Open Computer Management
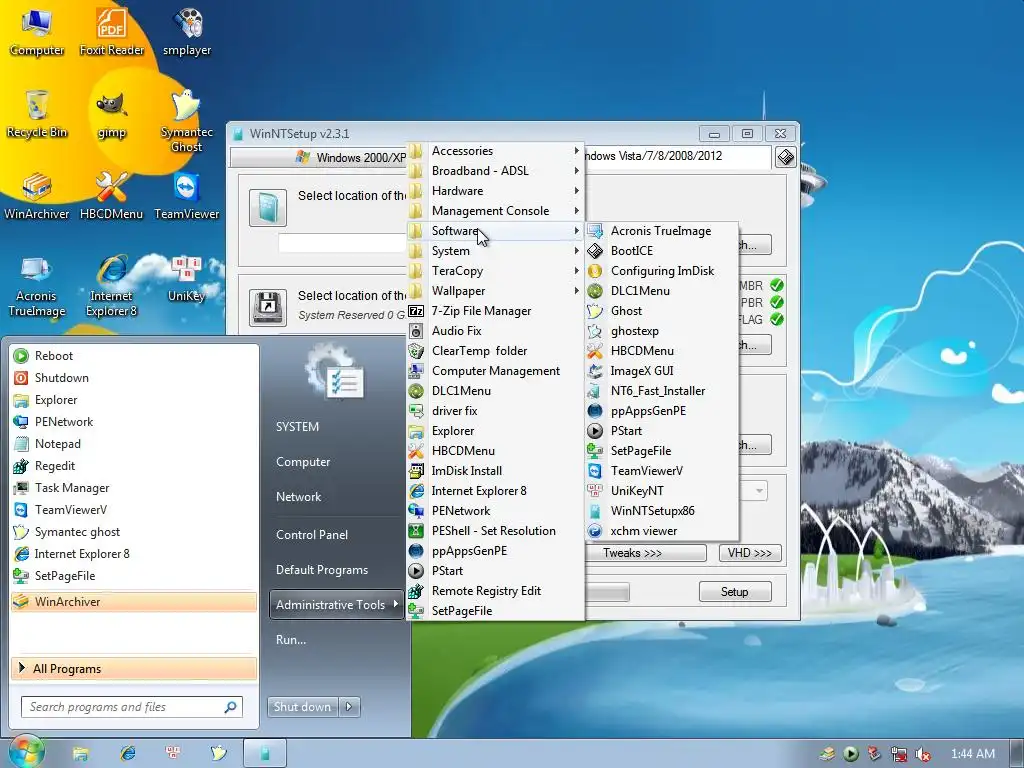Image resolution: width=1024 pixels, height=768 pixels. point(494,371)
